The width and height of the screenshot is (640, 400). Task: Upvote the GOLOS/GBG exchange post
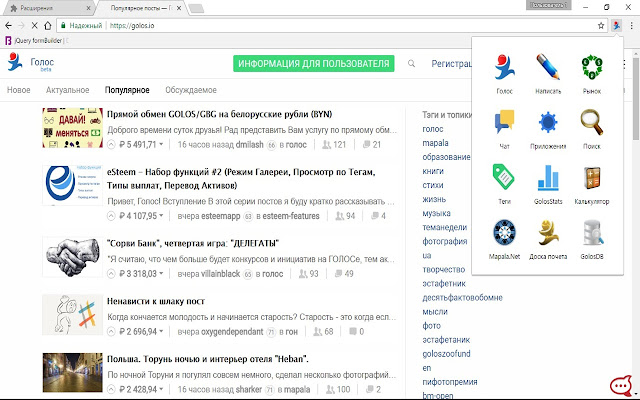[111, 144]
